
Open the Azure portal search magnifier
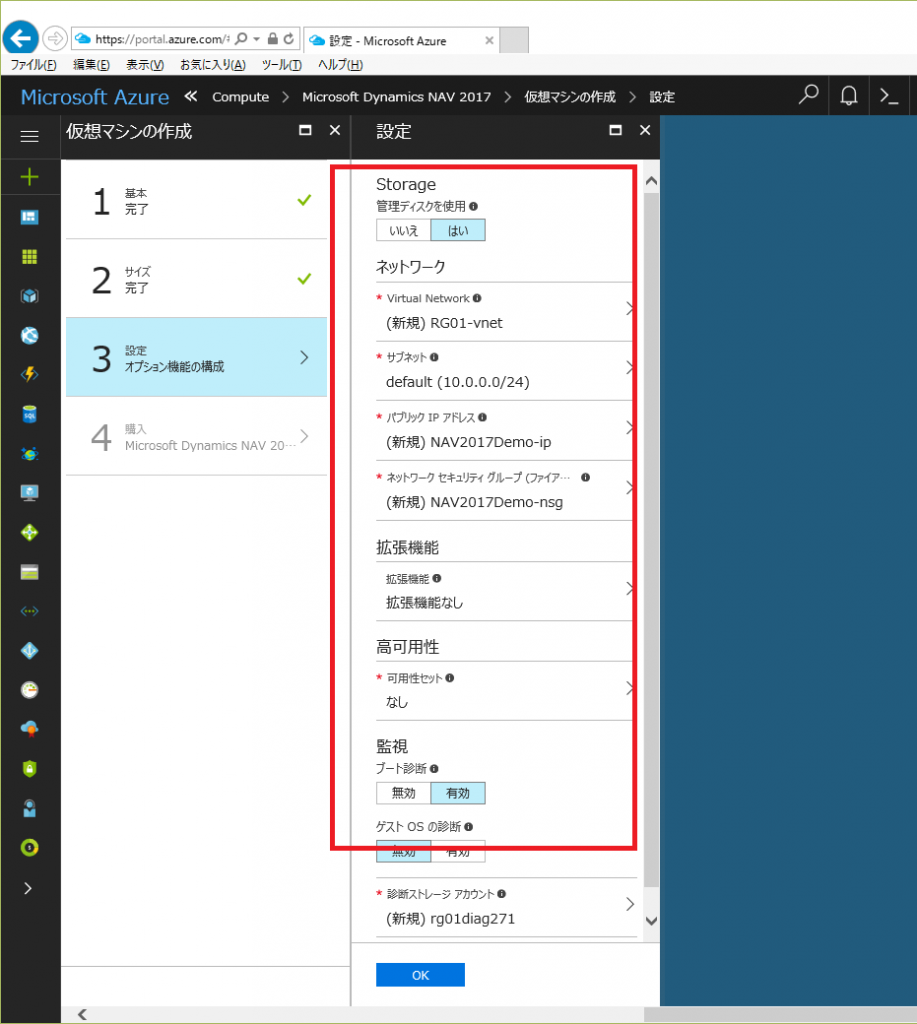coord(809,95)
